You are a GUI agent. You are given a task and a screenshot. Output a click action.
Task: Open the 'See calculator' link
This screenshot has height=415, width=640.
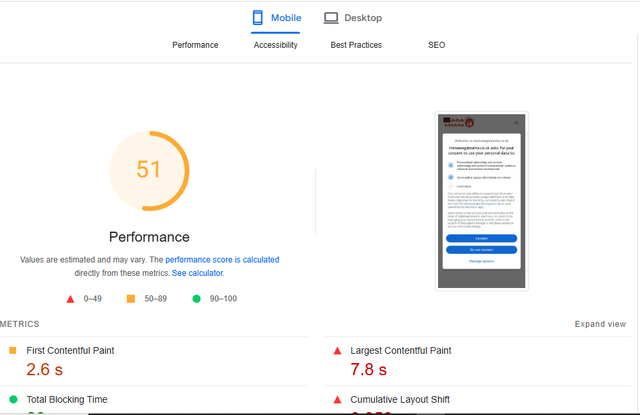point(198,273)
